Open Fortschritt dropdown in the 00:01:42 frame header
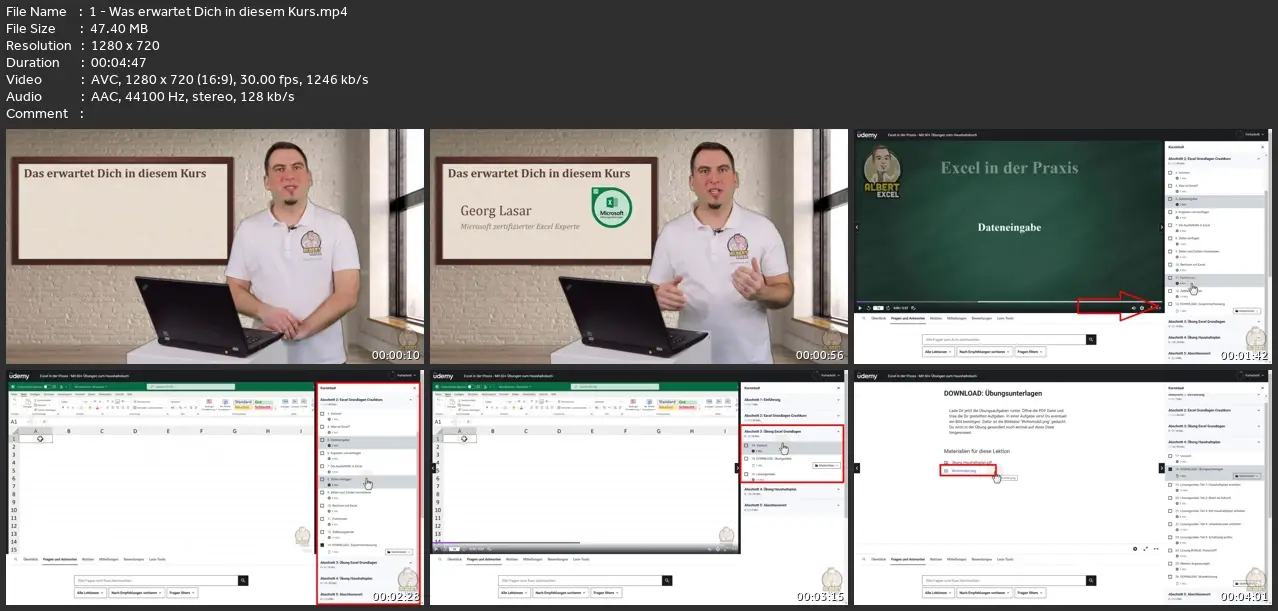Screen dimensions: 1278x611 click(1254, 134)
